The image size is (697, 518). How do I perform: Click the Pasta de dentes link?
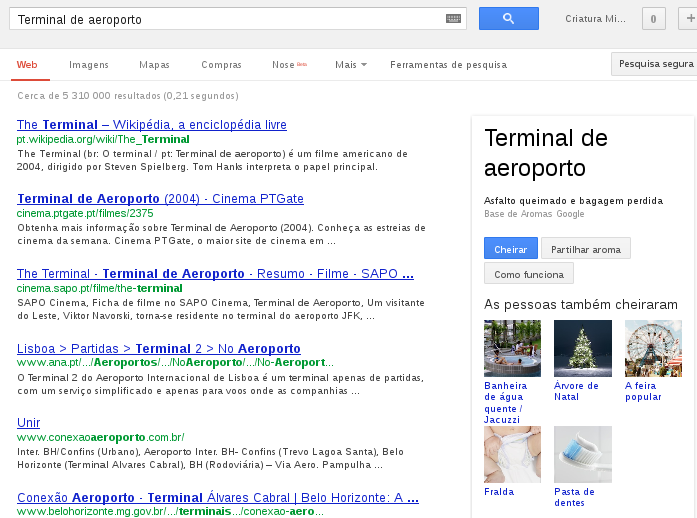(x=574, y=497)
